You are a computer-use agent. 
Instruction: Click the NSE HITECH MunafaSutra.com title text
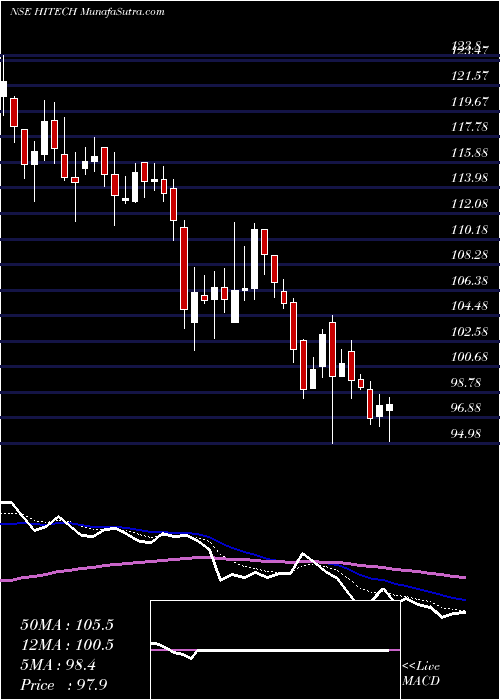click(87, 12)
